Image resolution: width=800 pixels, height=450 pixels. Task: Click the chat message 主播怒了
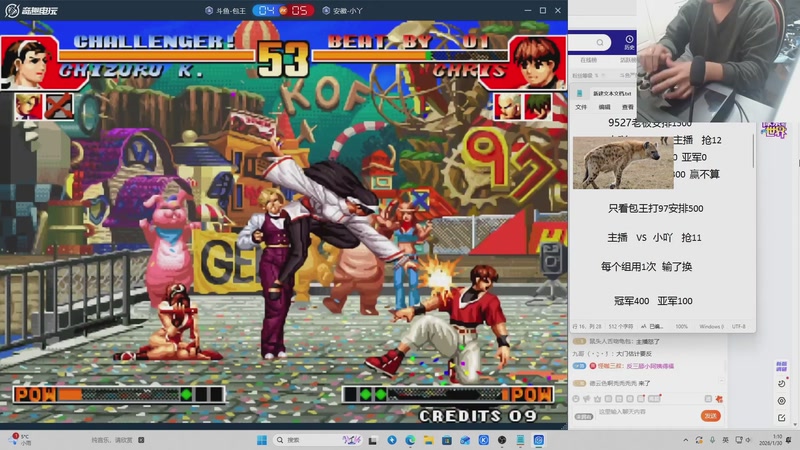[648, 341]
